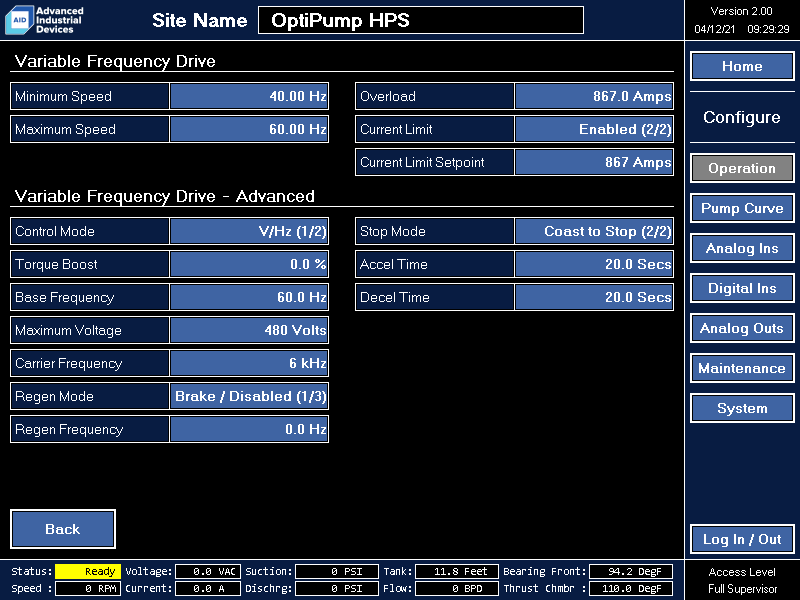The width and height of the screenshot is (800, 600).
Task: Toggle Current Limit Enabled (2/2) setting
Action: pos(594,129)
